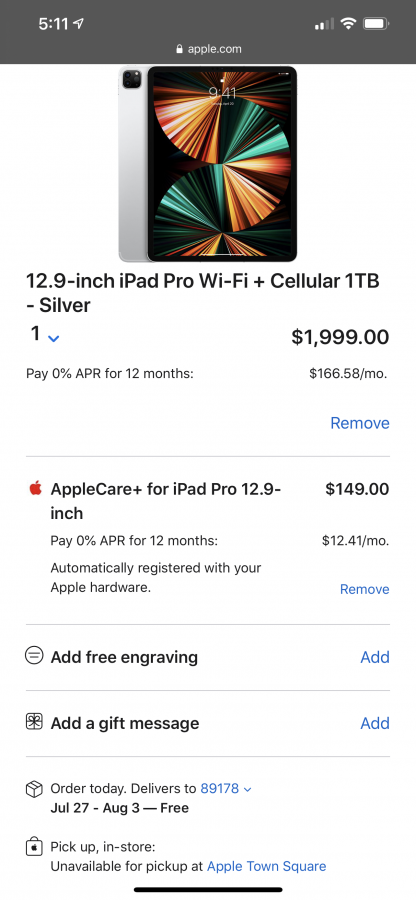Open the quantity dropdown showing 1

[45, 335]
